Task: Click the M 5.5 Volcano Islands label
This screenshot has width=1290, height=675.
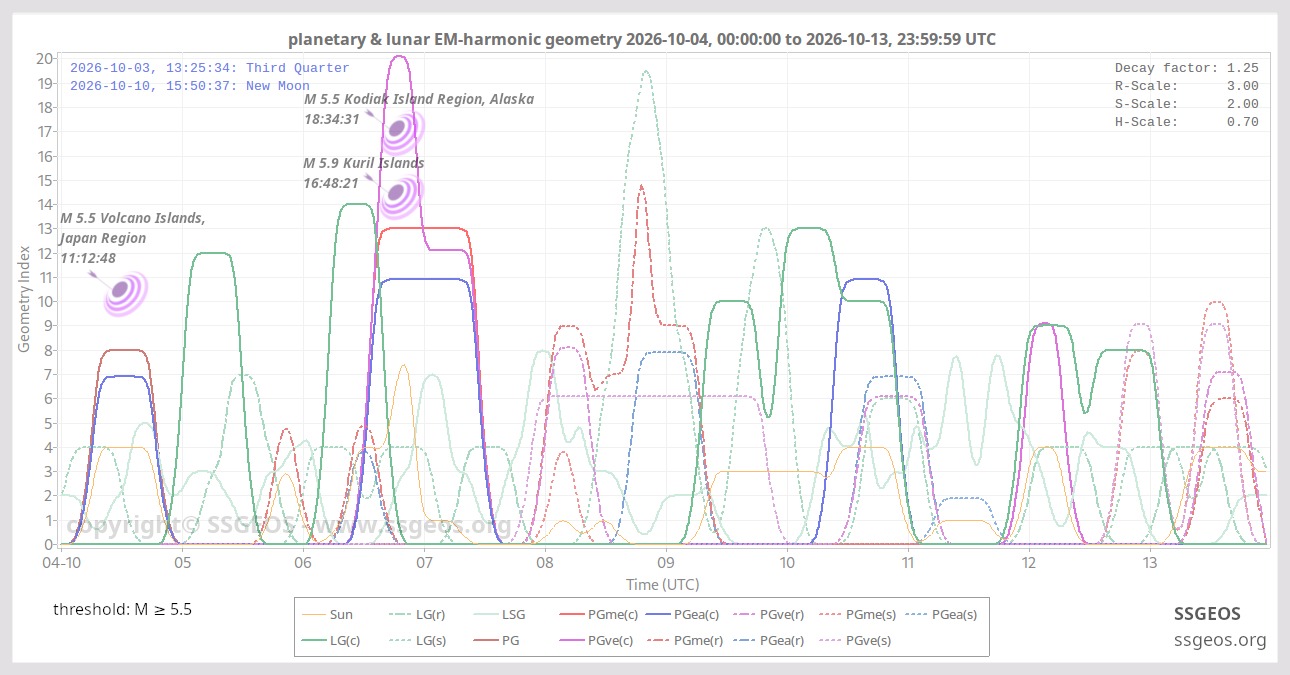Action: pyautogui.click(x=133, y=238)
